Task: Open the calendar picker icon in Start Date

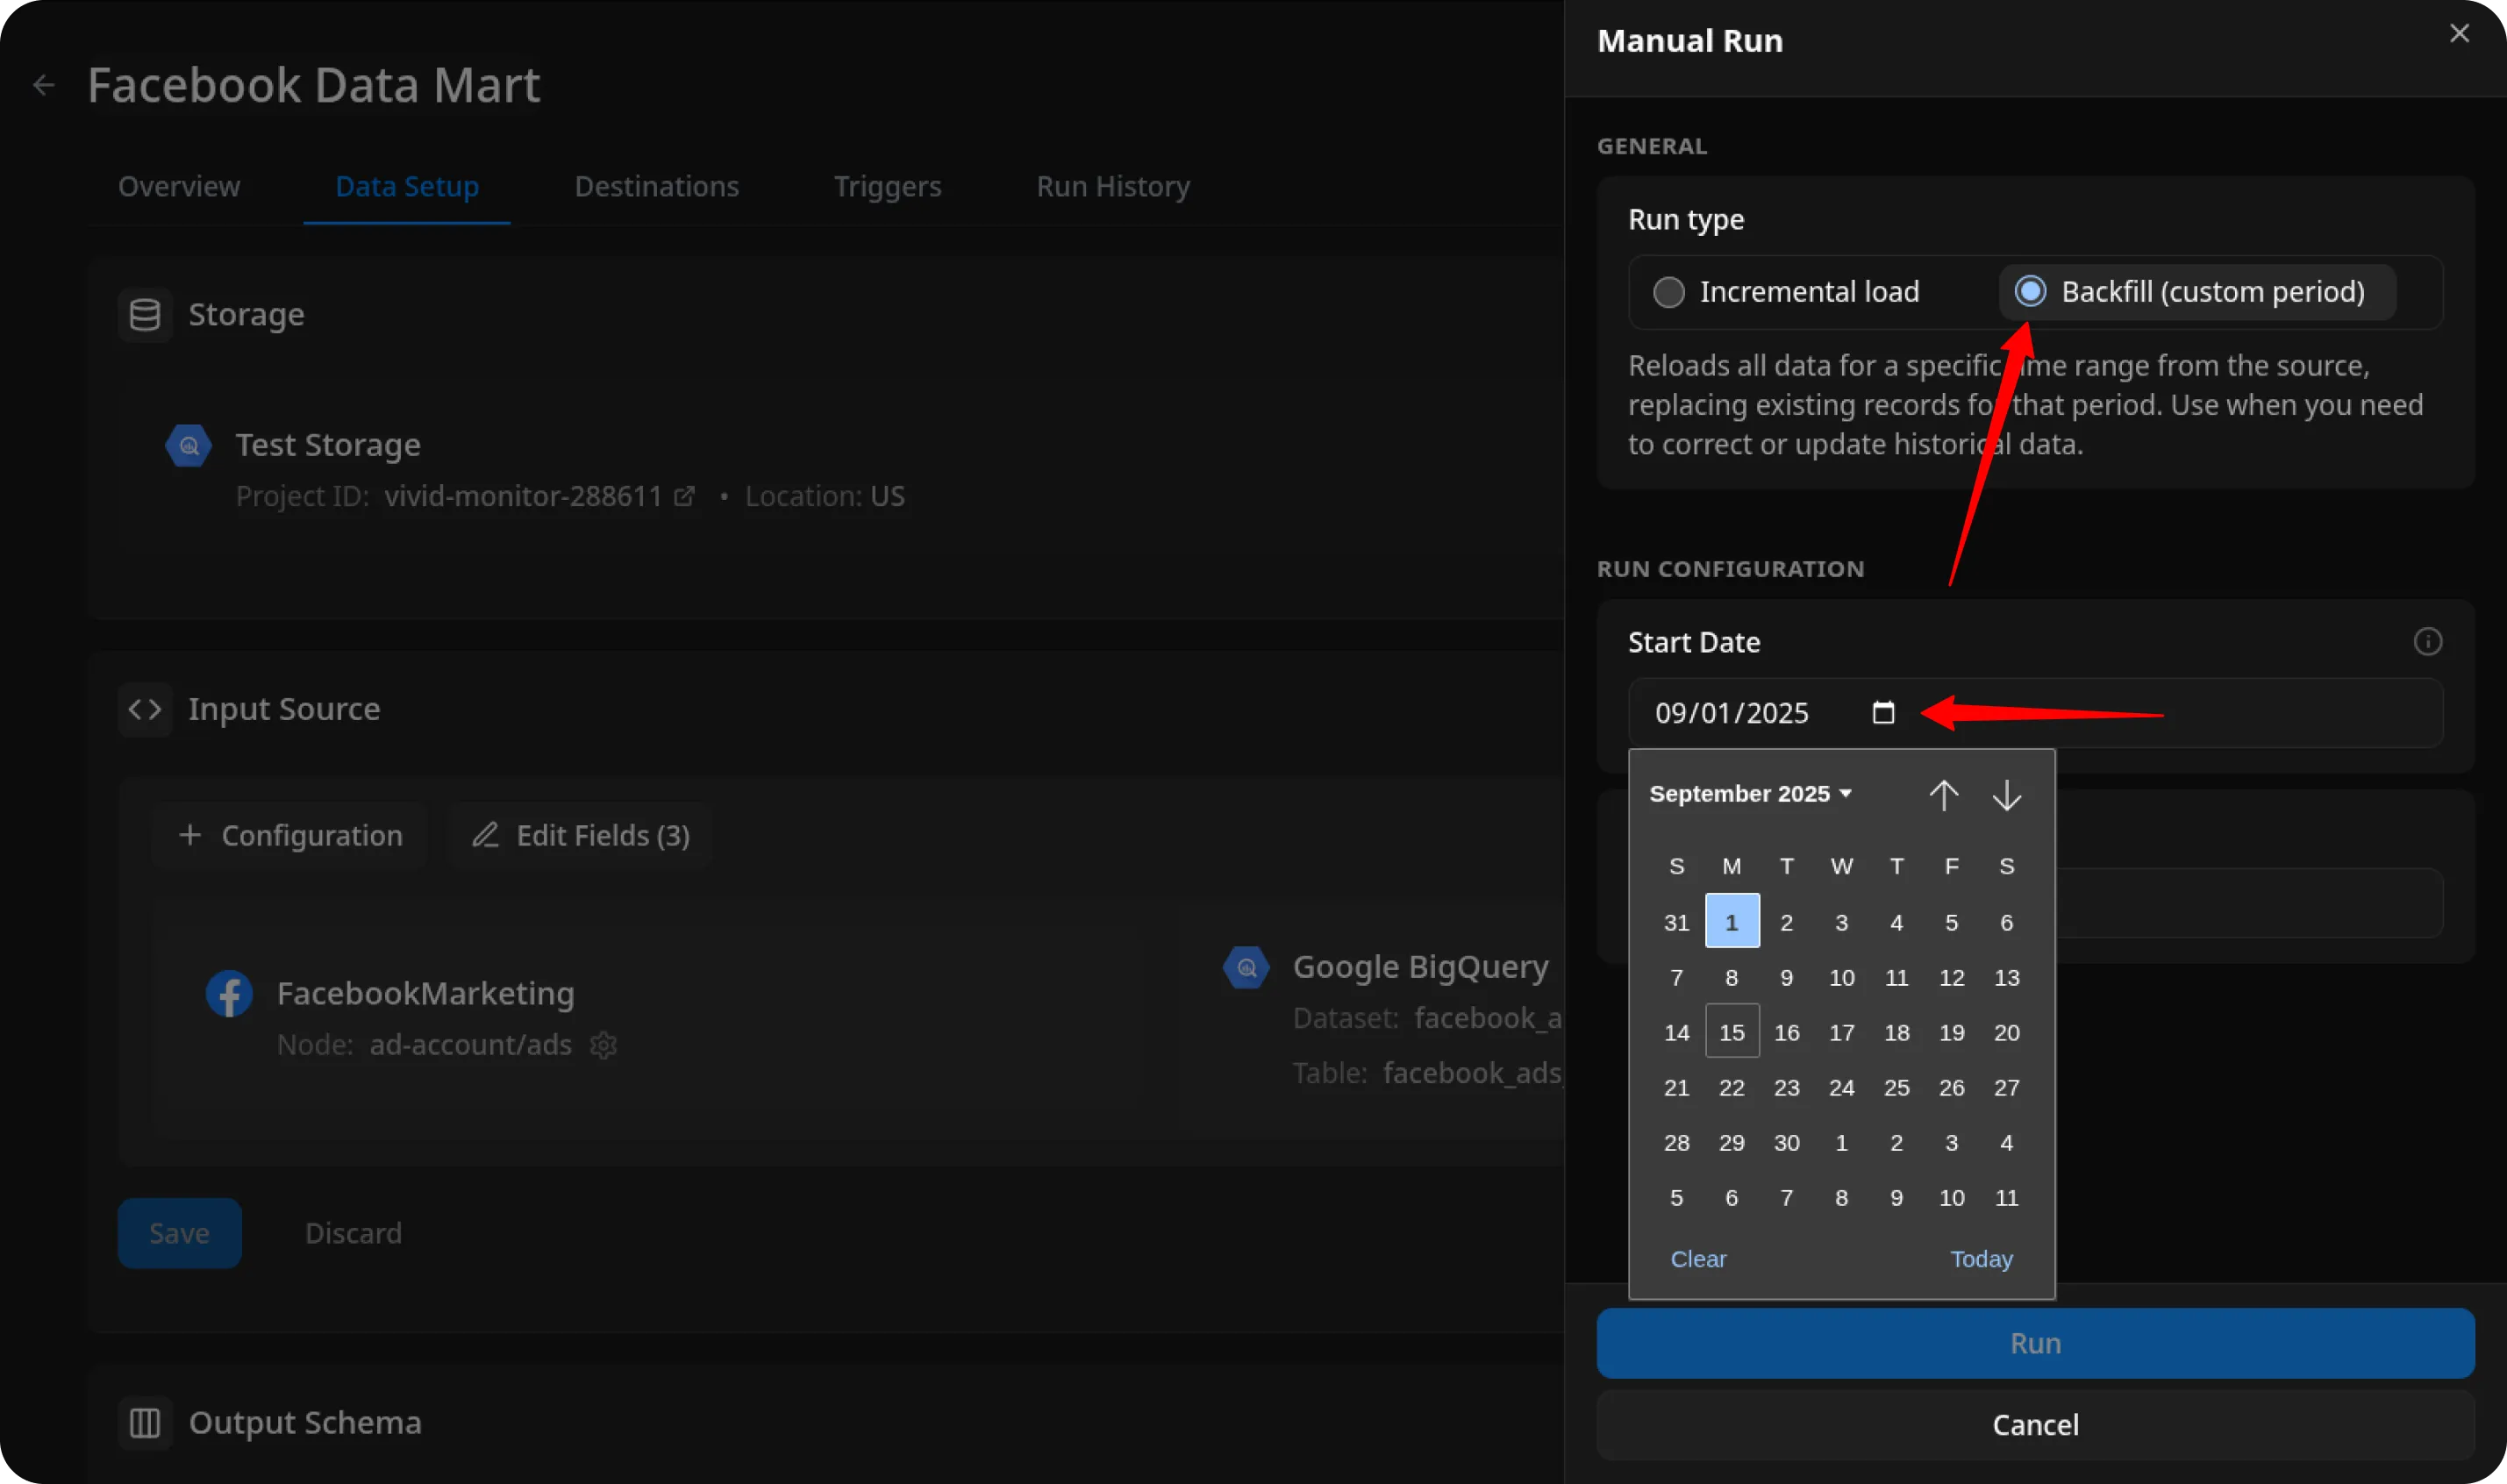Action: click(1883, 713)
